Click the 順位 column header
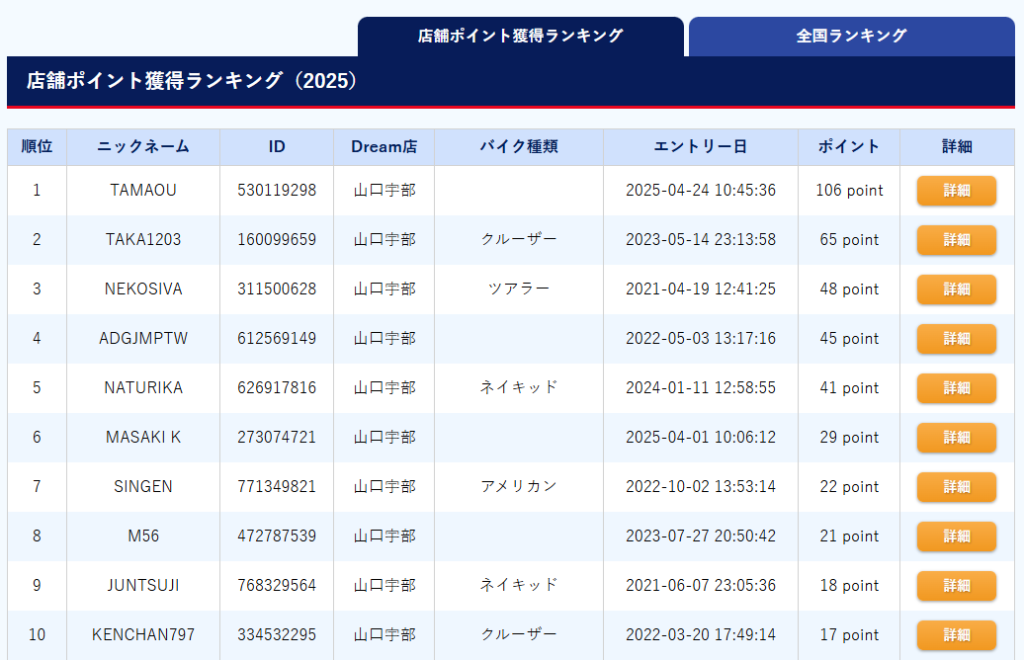The width and height of the screenshot is (1024, 660). (x=37, y=147)
